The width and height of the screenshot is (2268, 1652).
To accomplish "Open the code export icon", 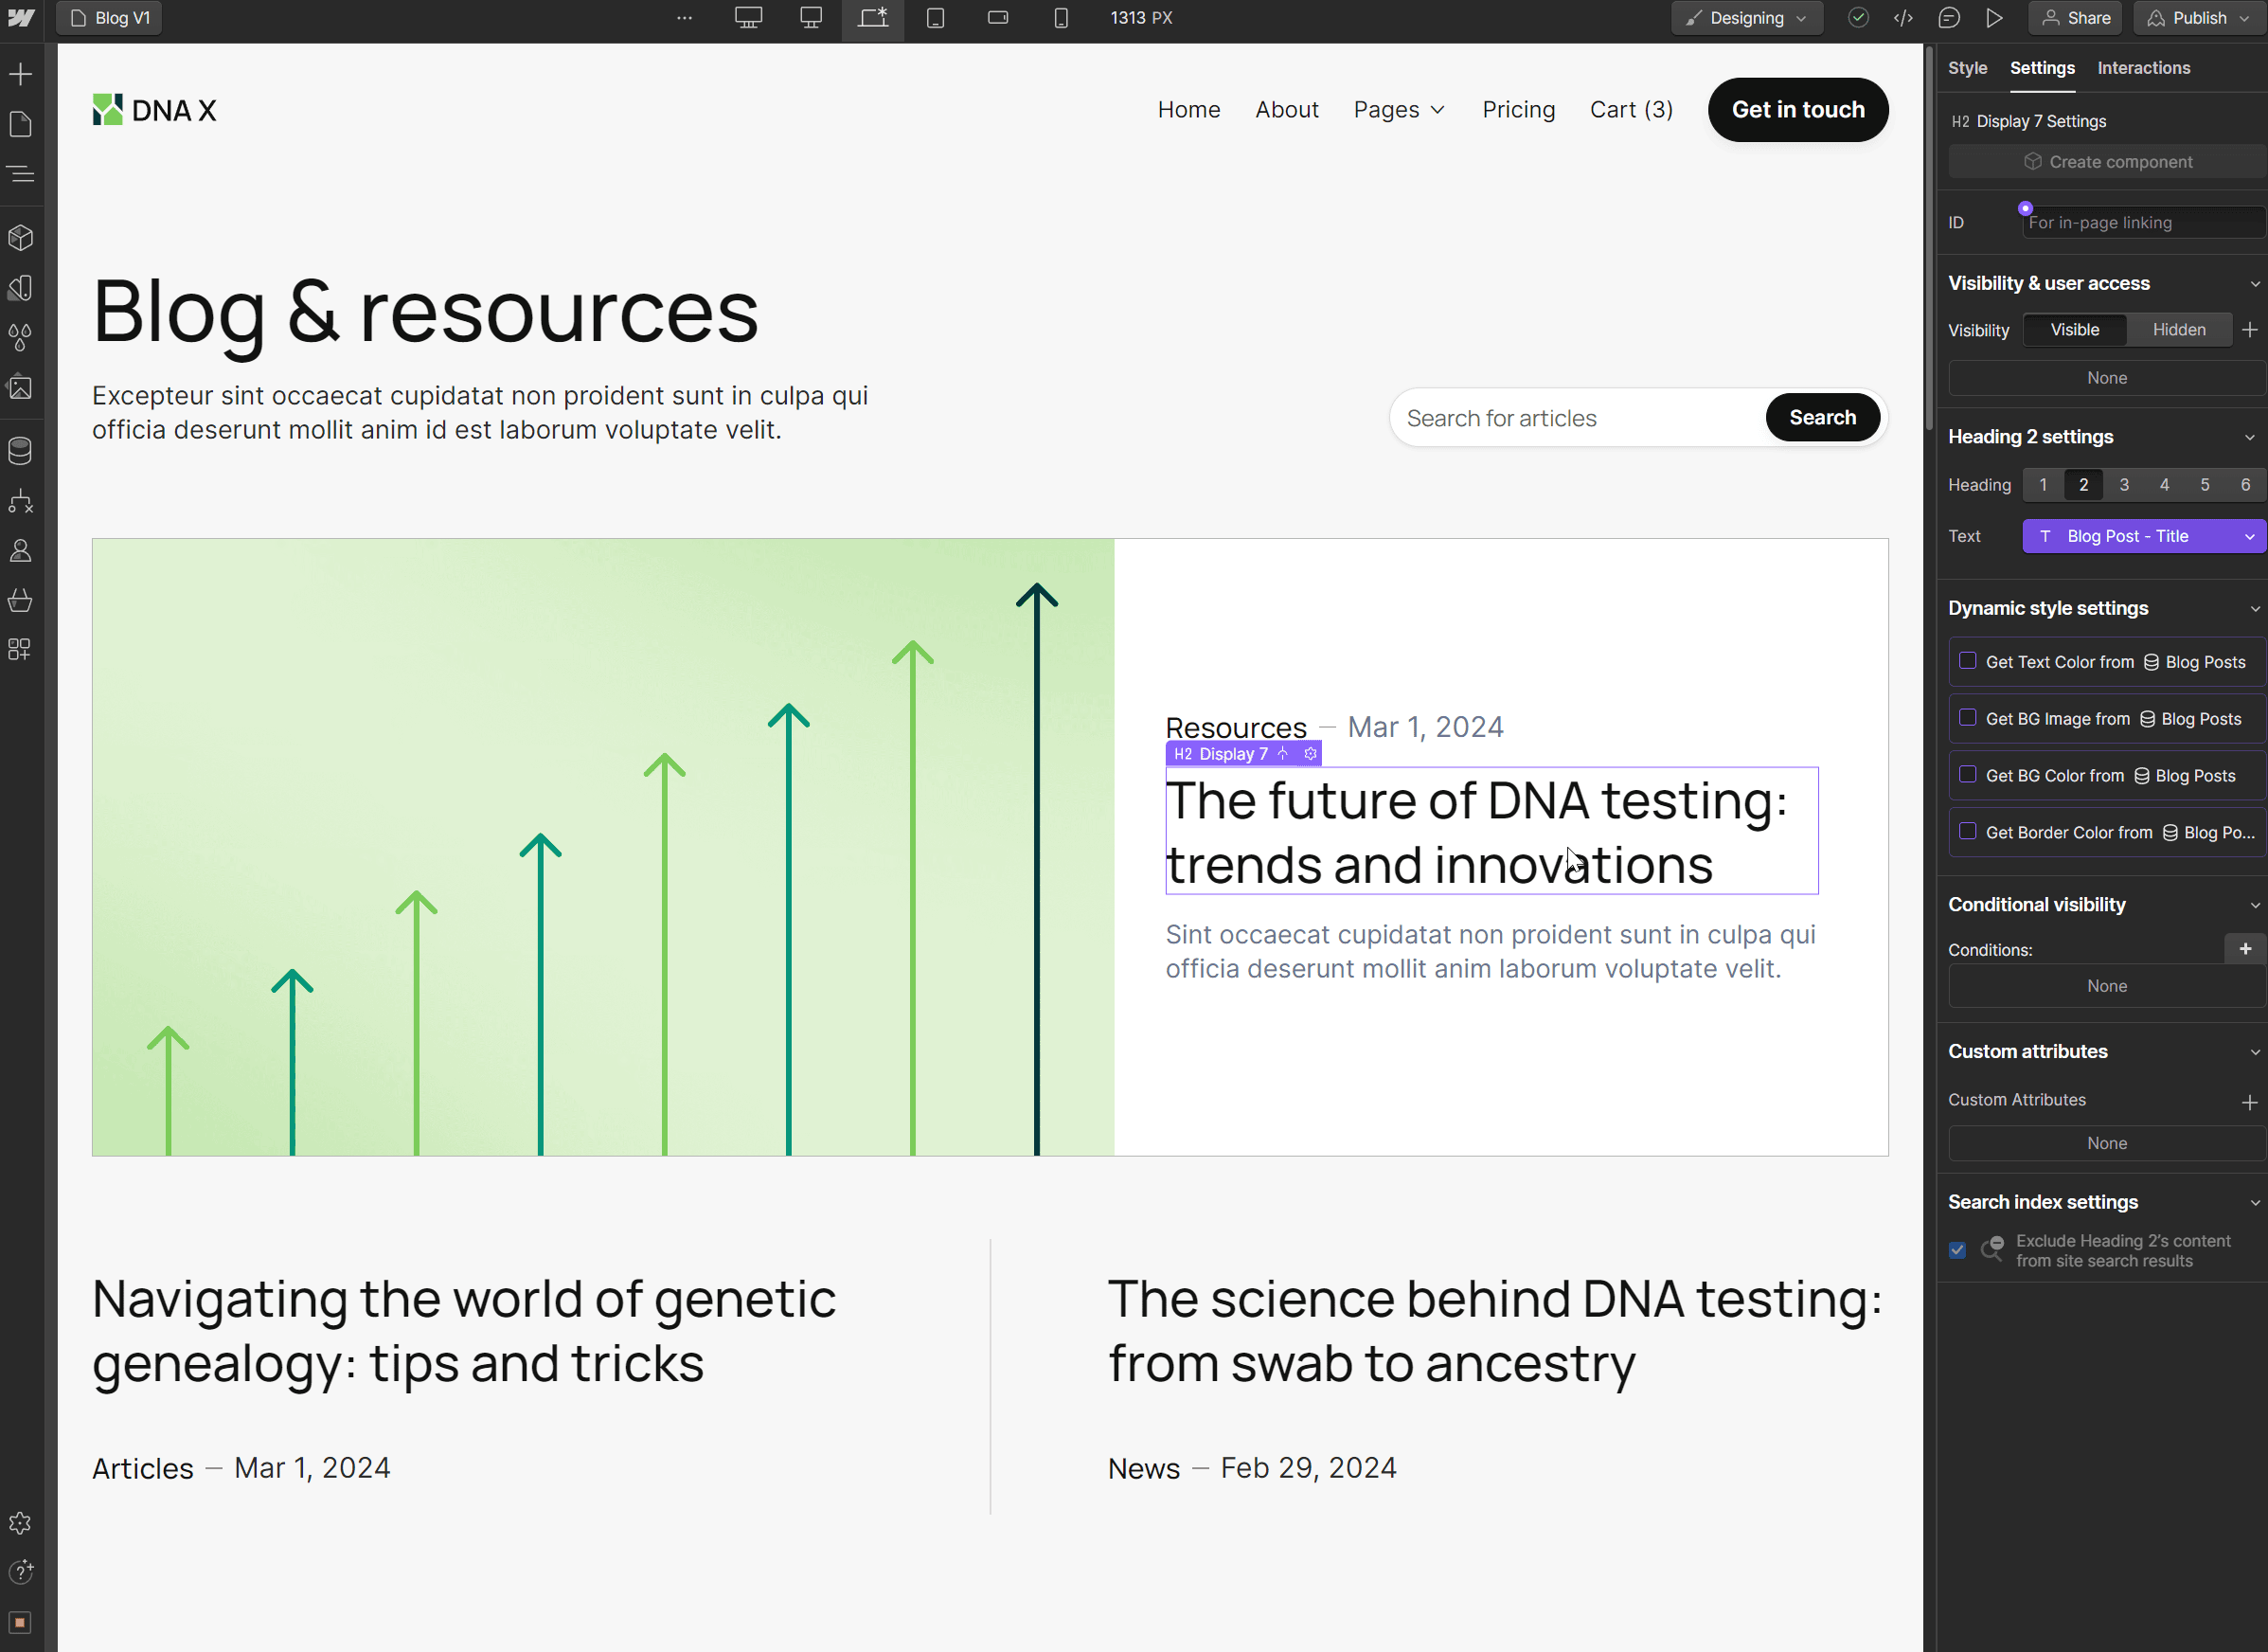I will [1904, 18].
